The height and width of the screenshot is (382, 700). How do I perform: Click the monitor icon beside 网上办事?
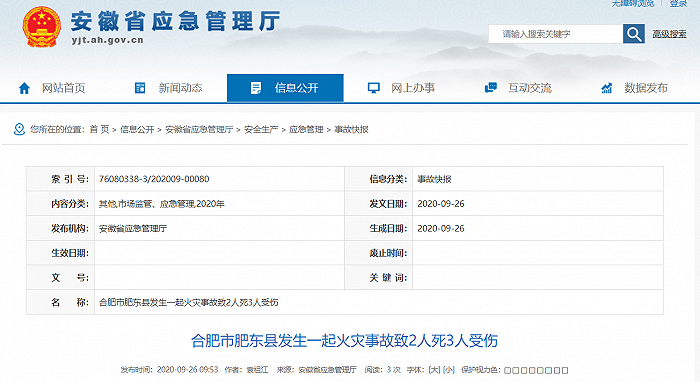coord(373,88)
